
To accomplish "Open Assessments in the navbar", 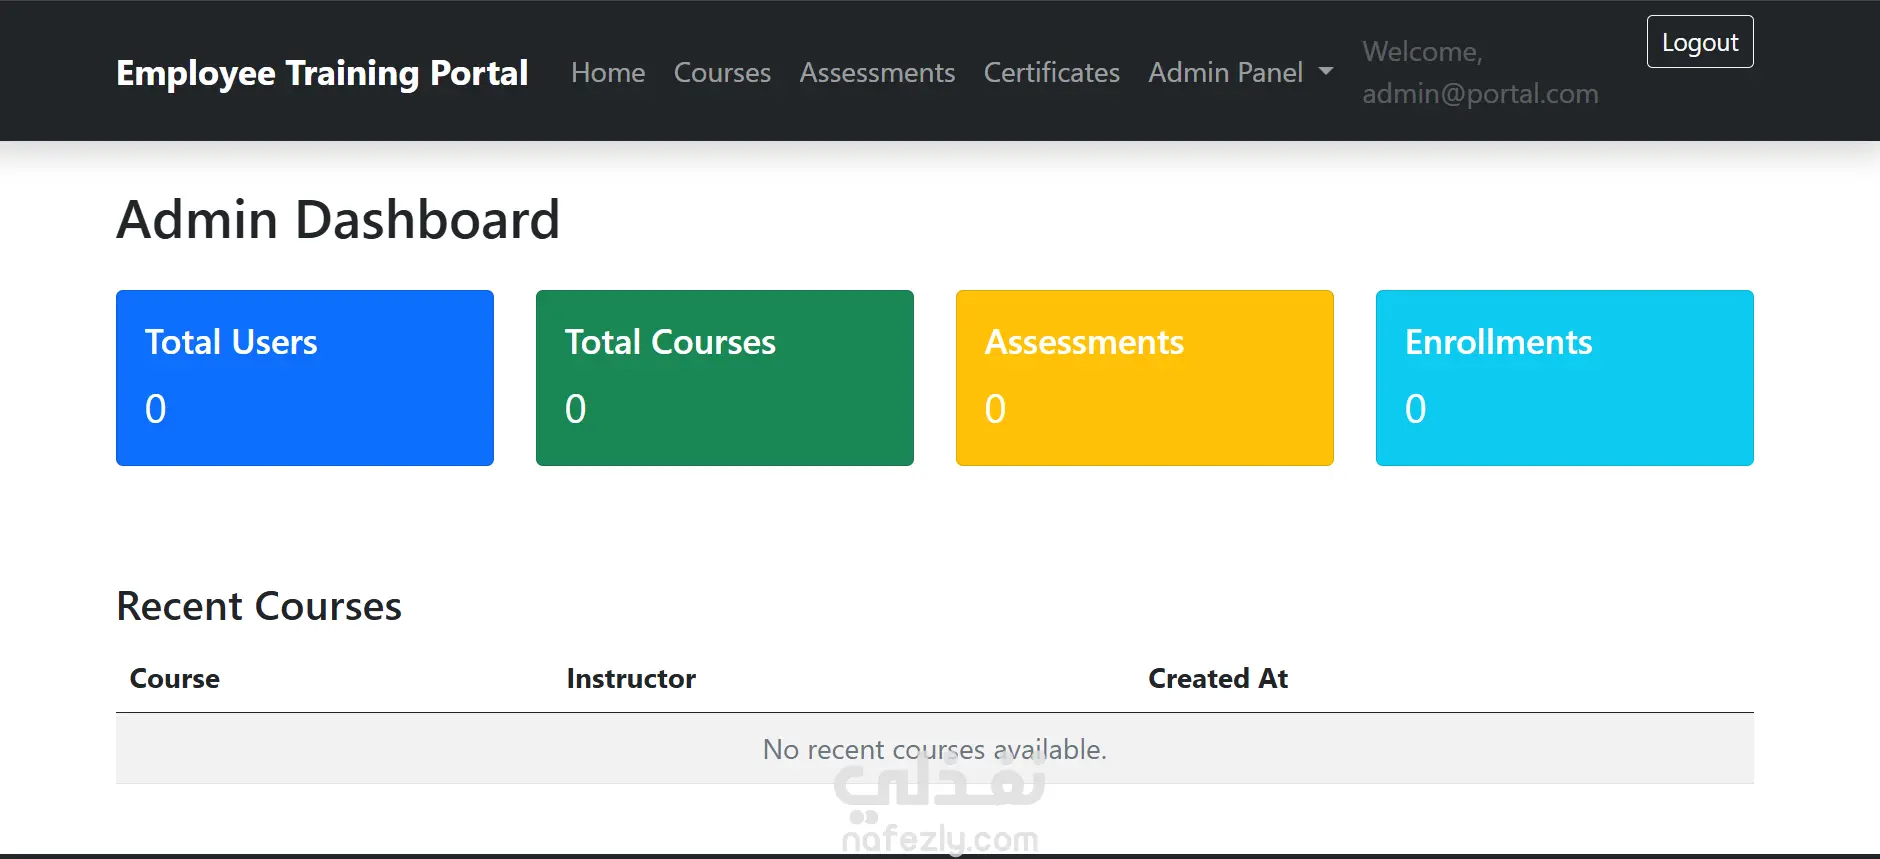I will pyautogui.click(x=877, y=73).
